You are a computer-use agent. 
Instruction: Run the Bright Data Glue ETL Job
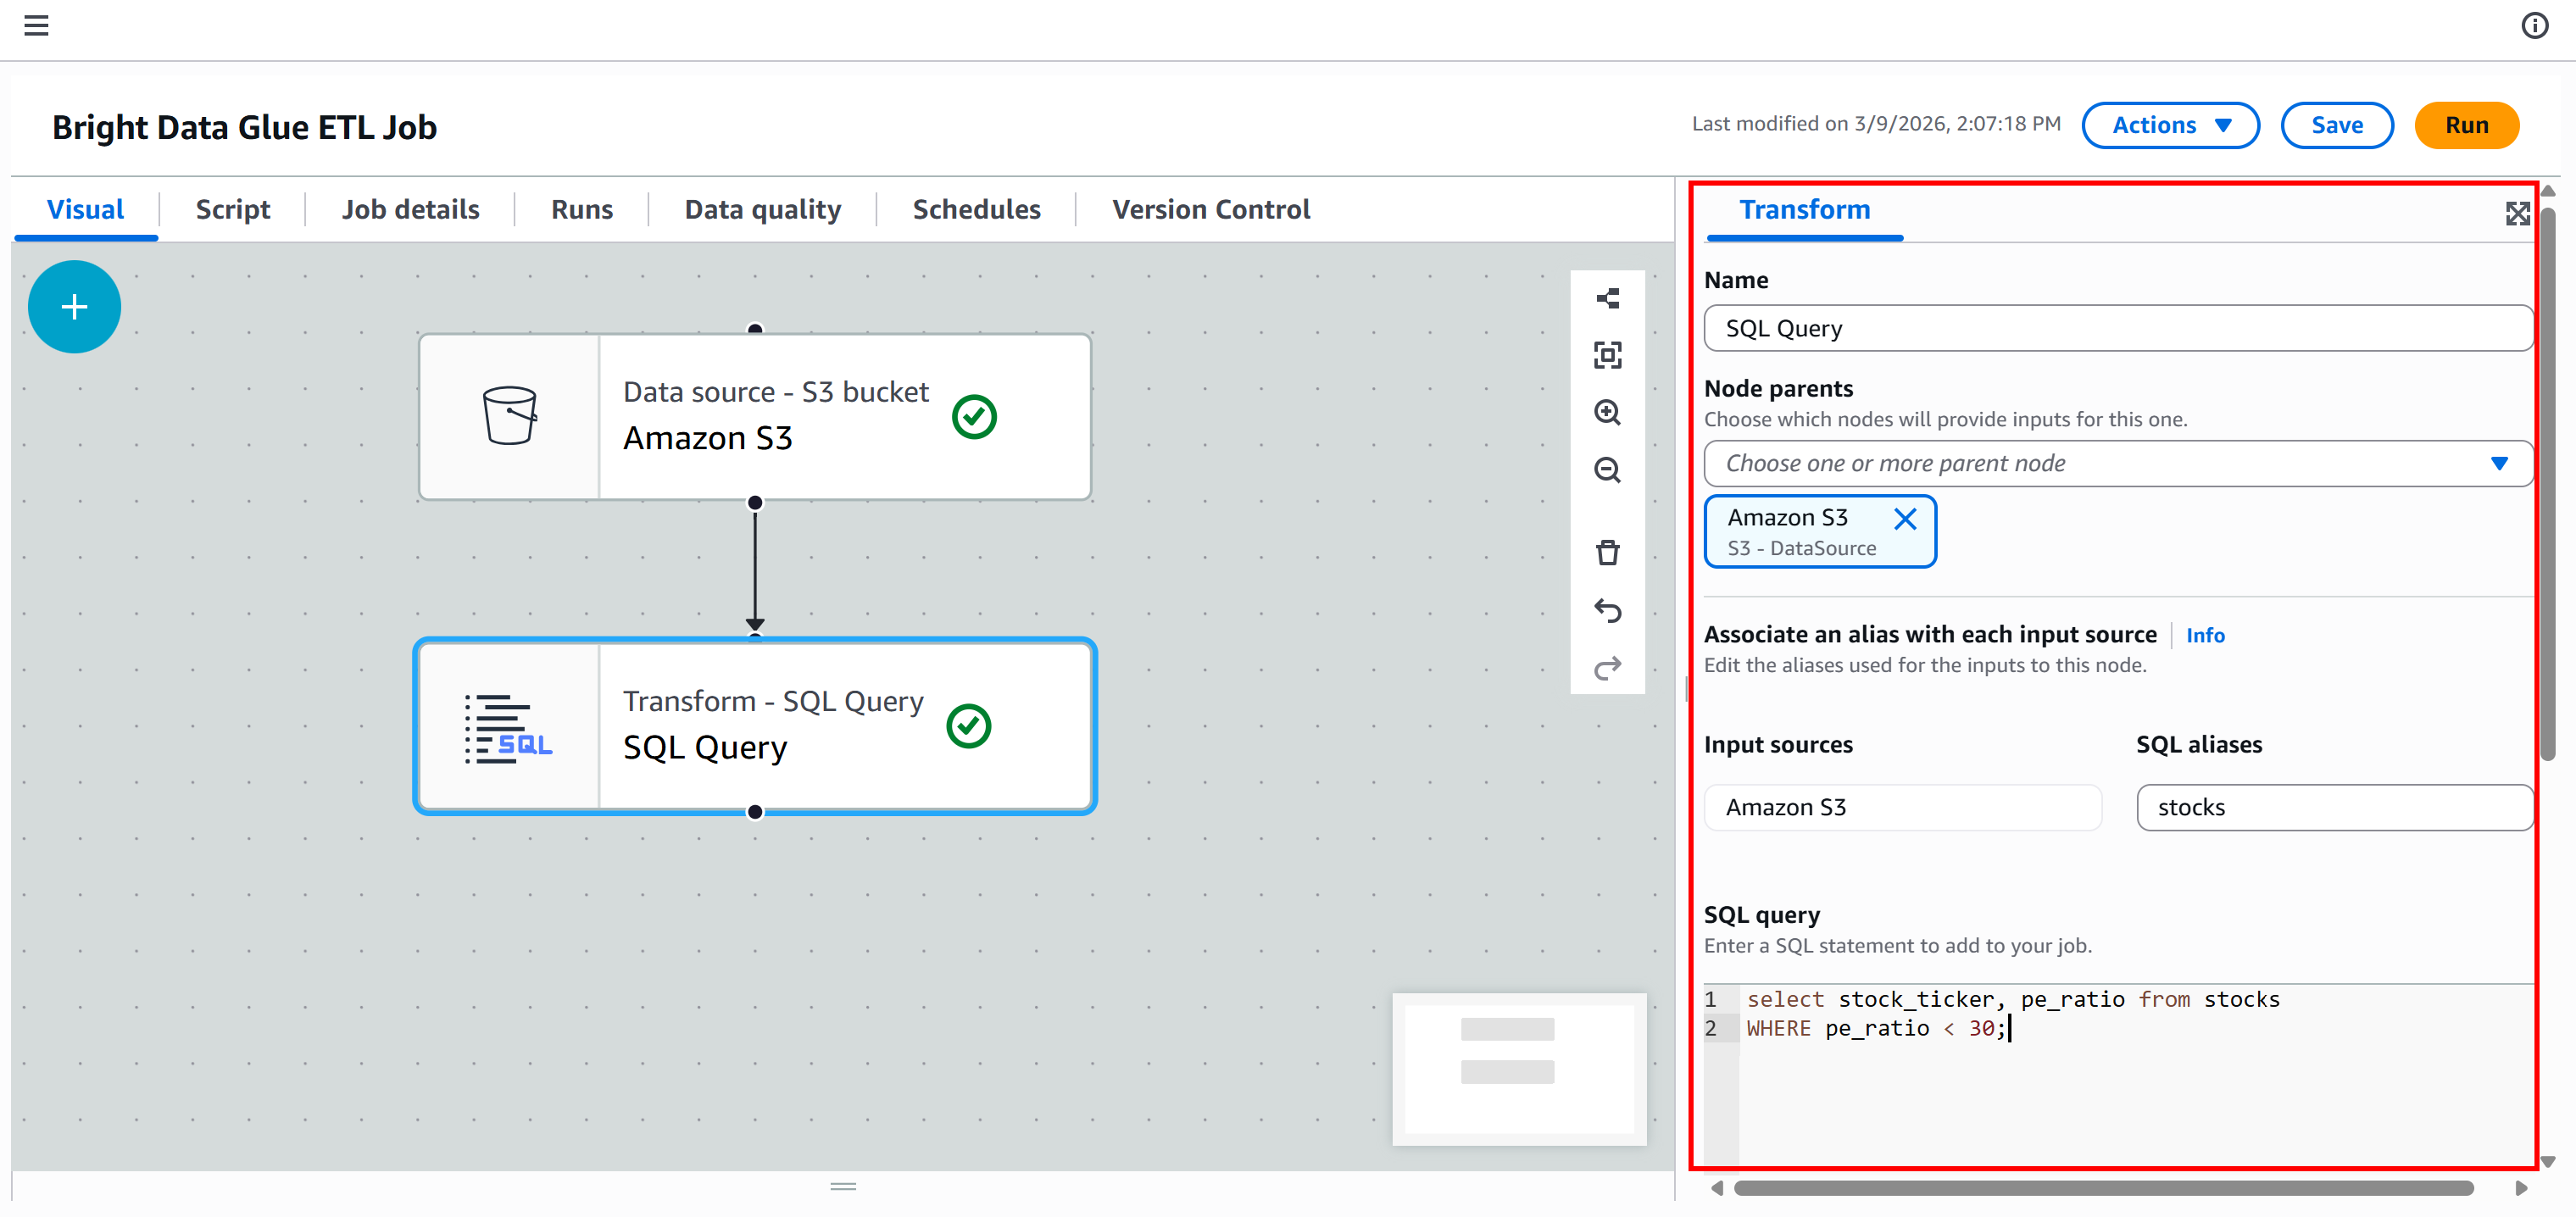coord(2466,125)
